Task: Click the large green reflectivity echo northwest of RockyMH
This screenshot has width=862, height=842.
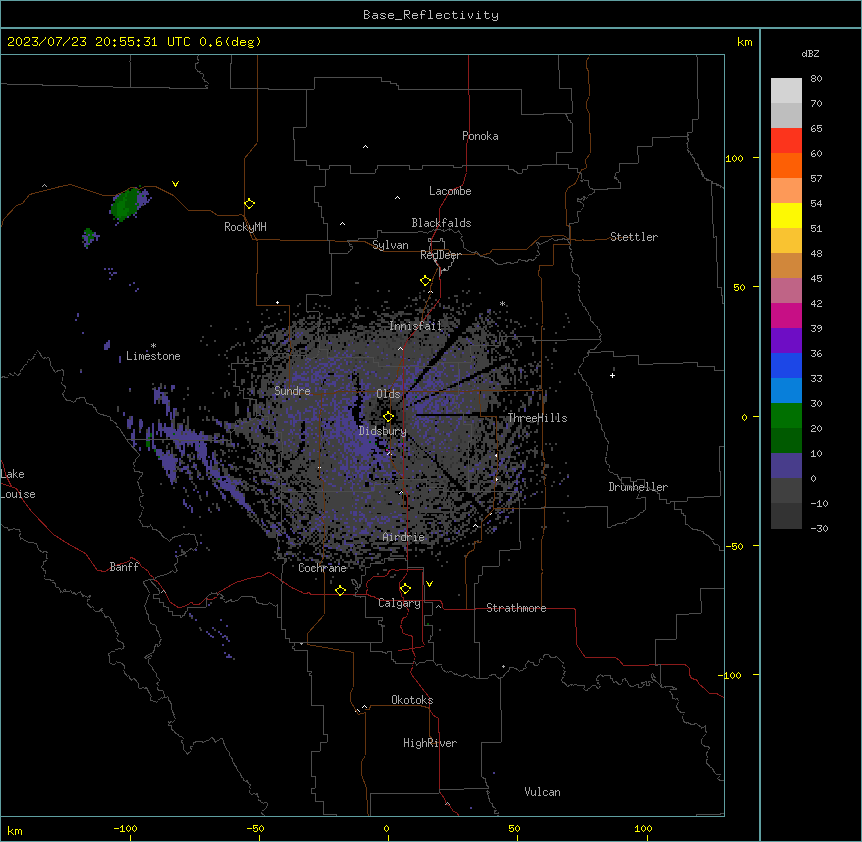Action: pos(126,204)
